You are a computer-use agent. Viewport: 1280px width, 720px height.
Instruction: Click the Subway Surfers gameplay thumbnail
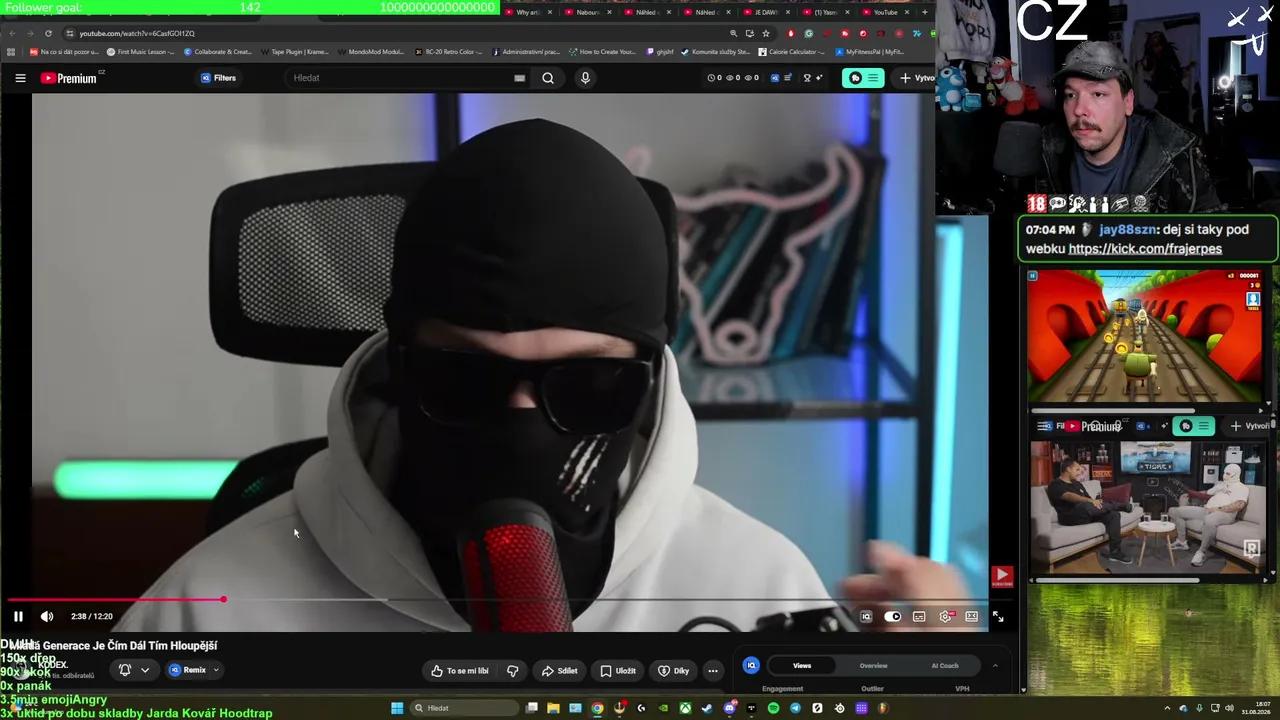pos(1147,338)
